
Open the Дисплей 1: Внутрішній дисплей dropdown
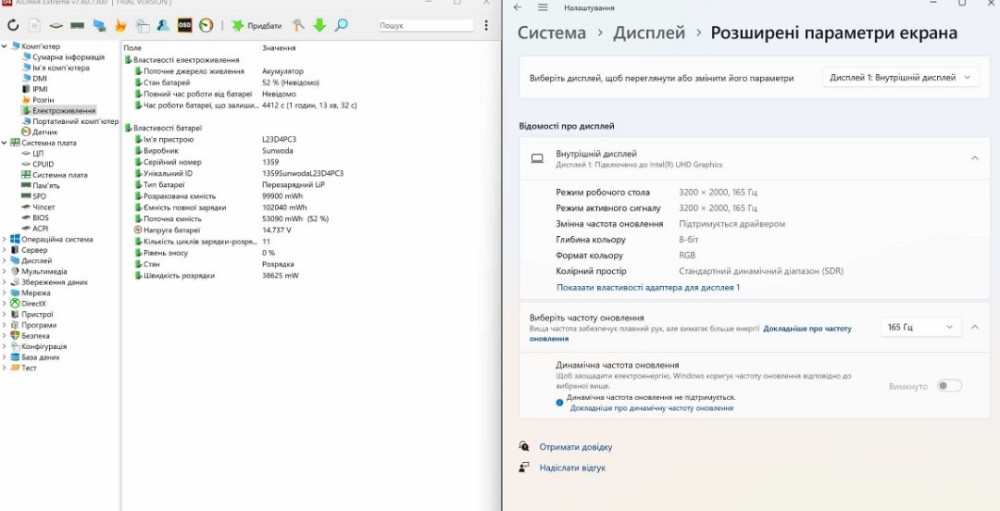(x=901, y=77)
